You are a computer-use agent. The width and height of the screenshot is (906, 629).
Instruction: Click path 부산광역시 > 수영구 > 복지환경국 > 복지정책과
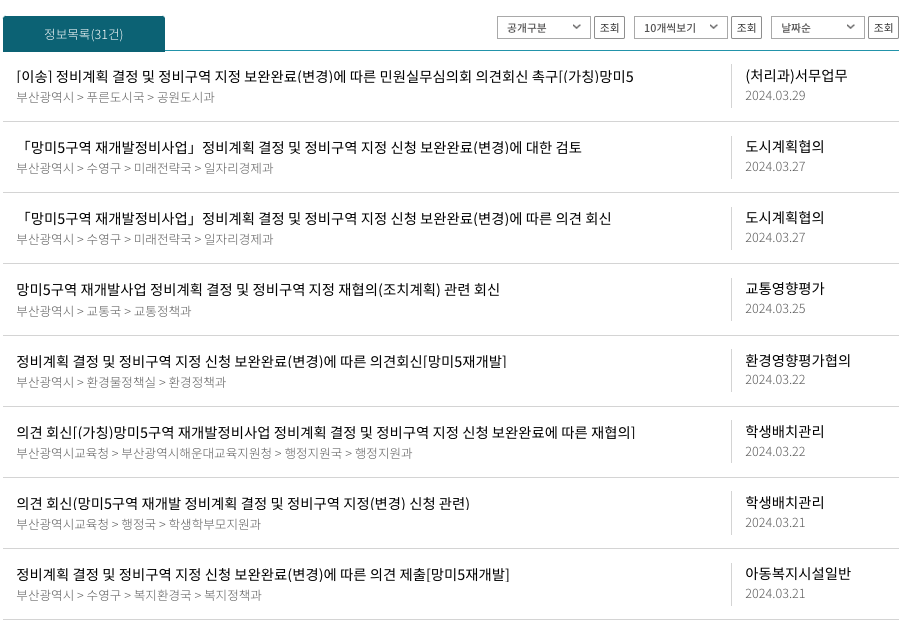point(139,595)
